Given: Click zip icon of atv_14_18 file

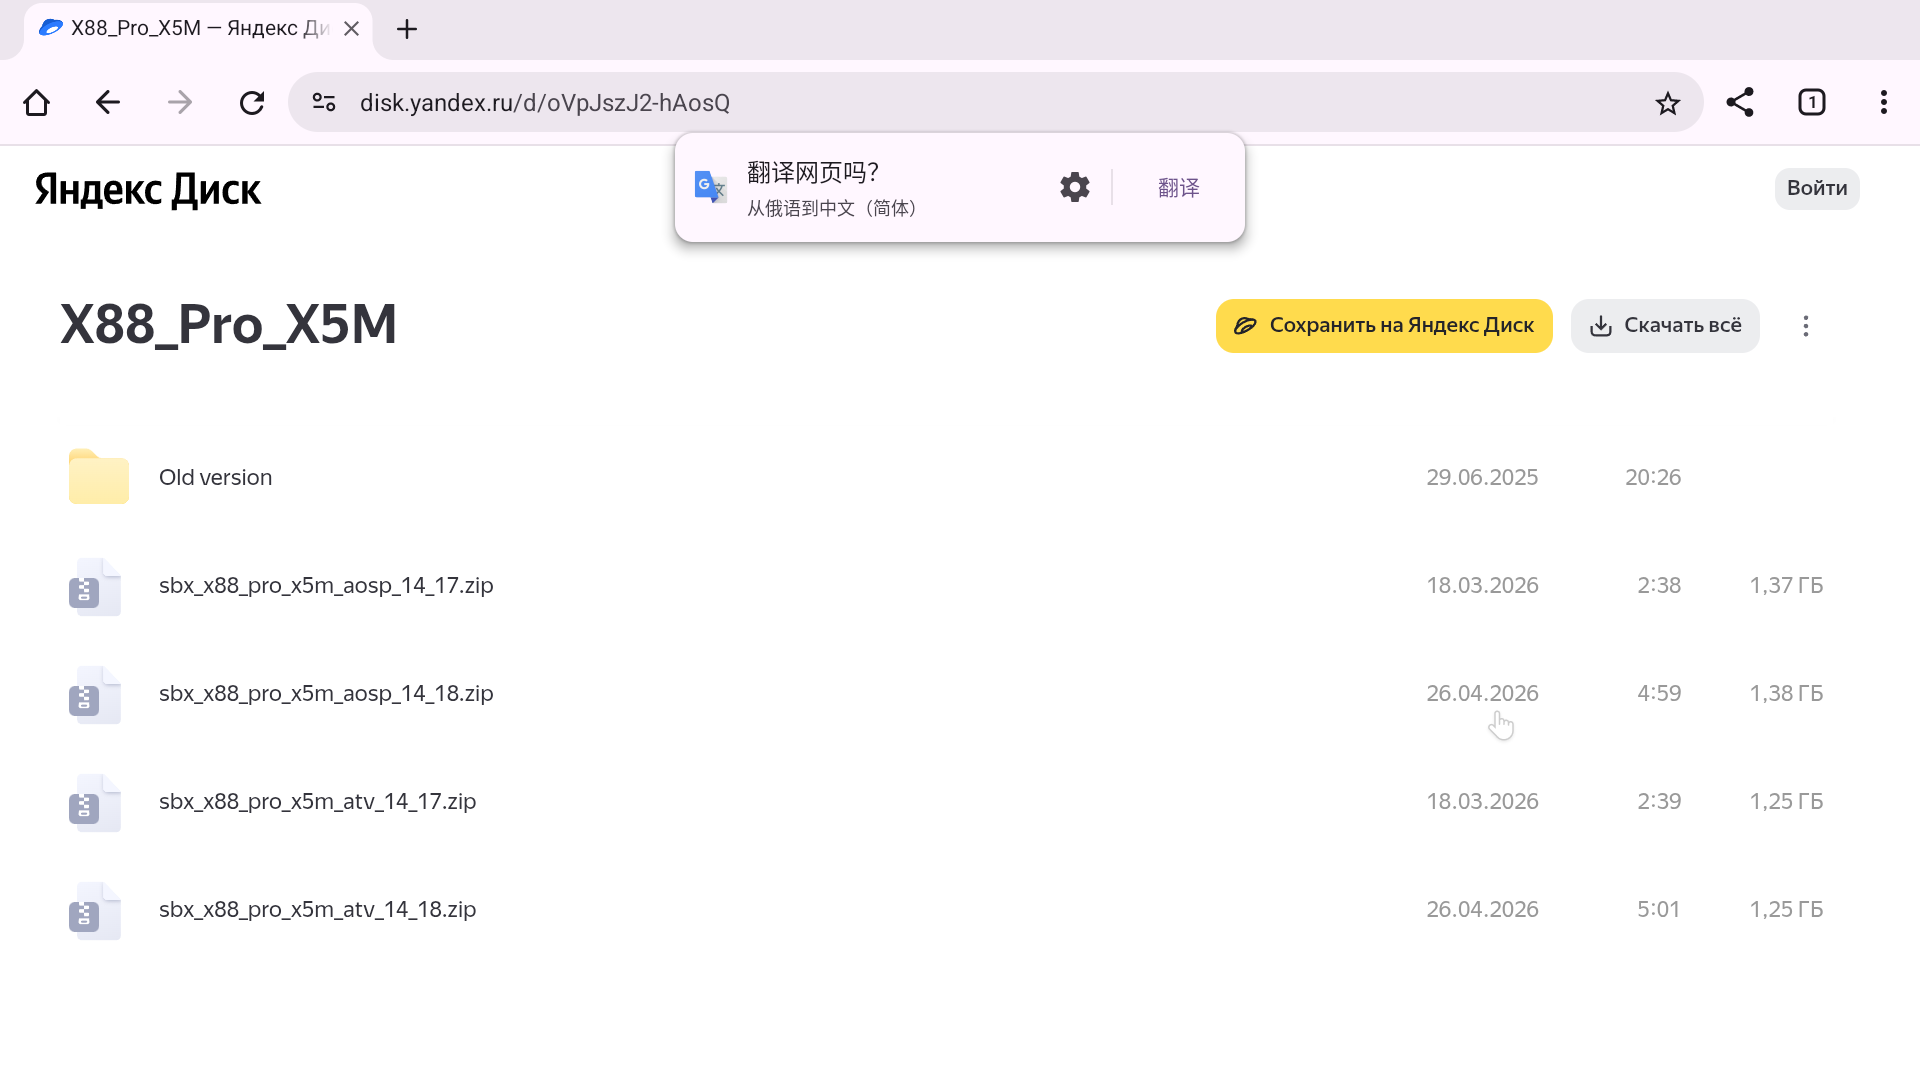Looking at the screenshot, I should (95, 910).
